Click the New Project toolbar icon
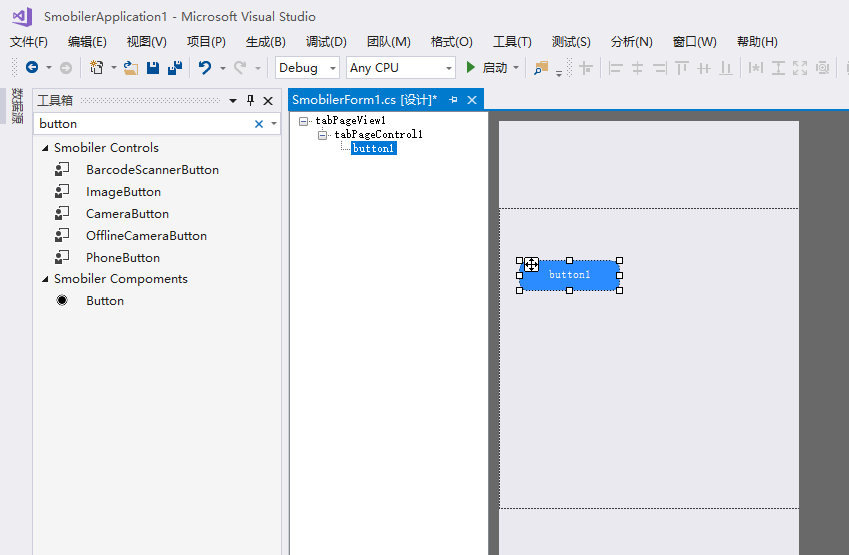The image size is (849, 555). point(96,67)
